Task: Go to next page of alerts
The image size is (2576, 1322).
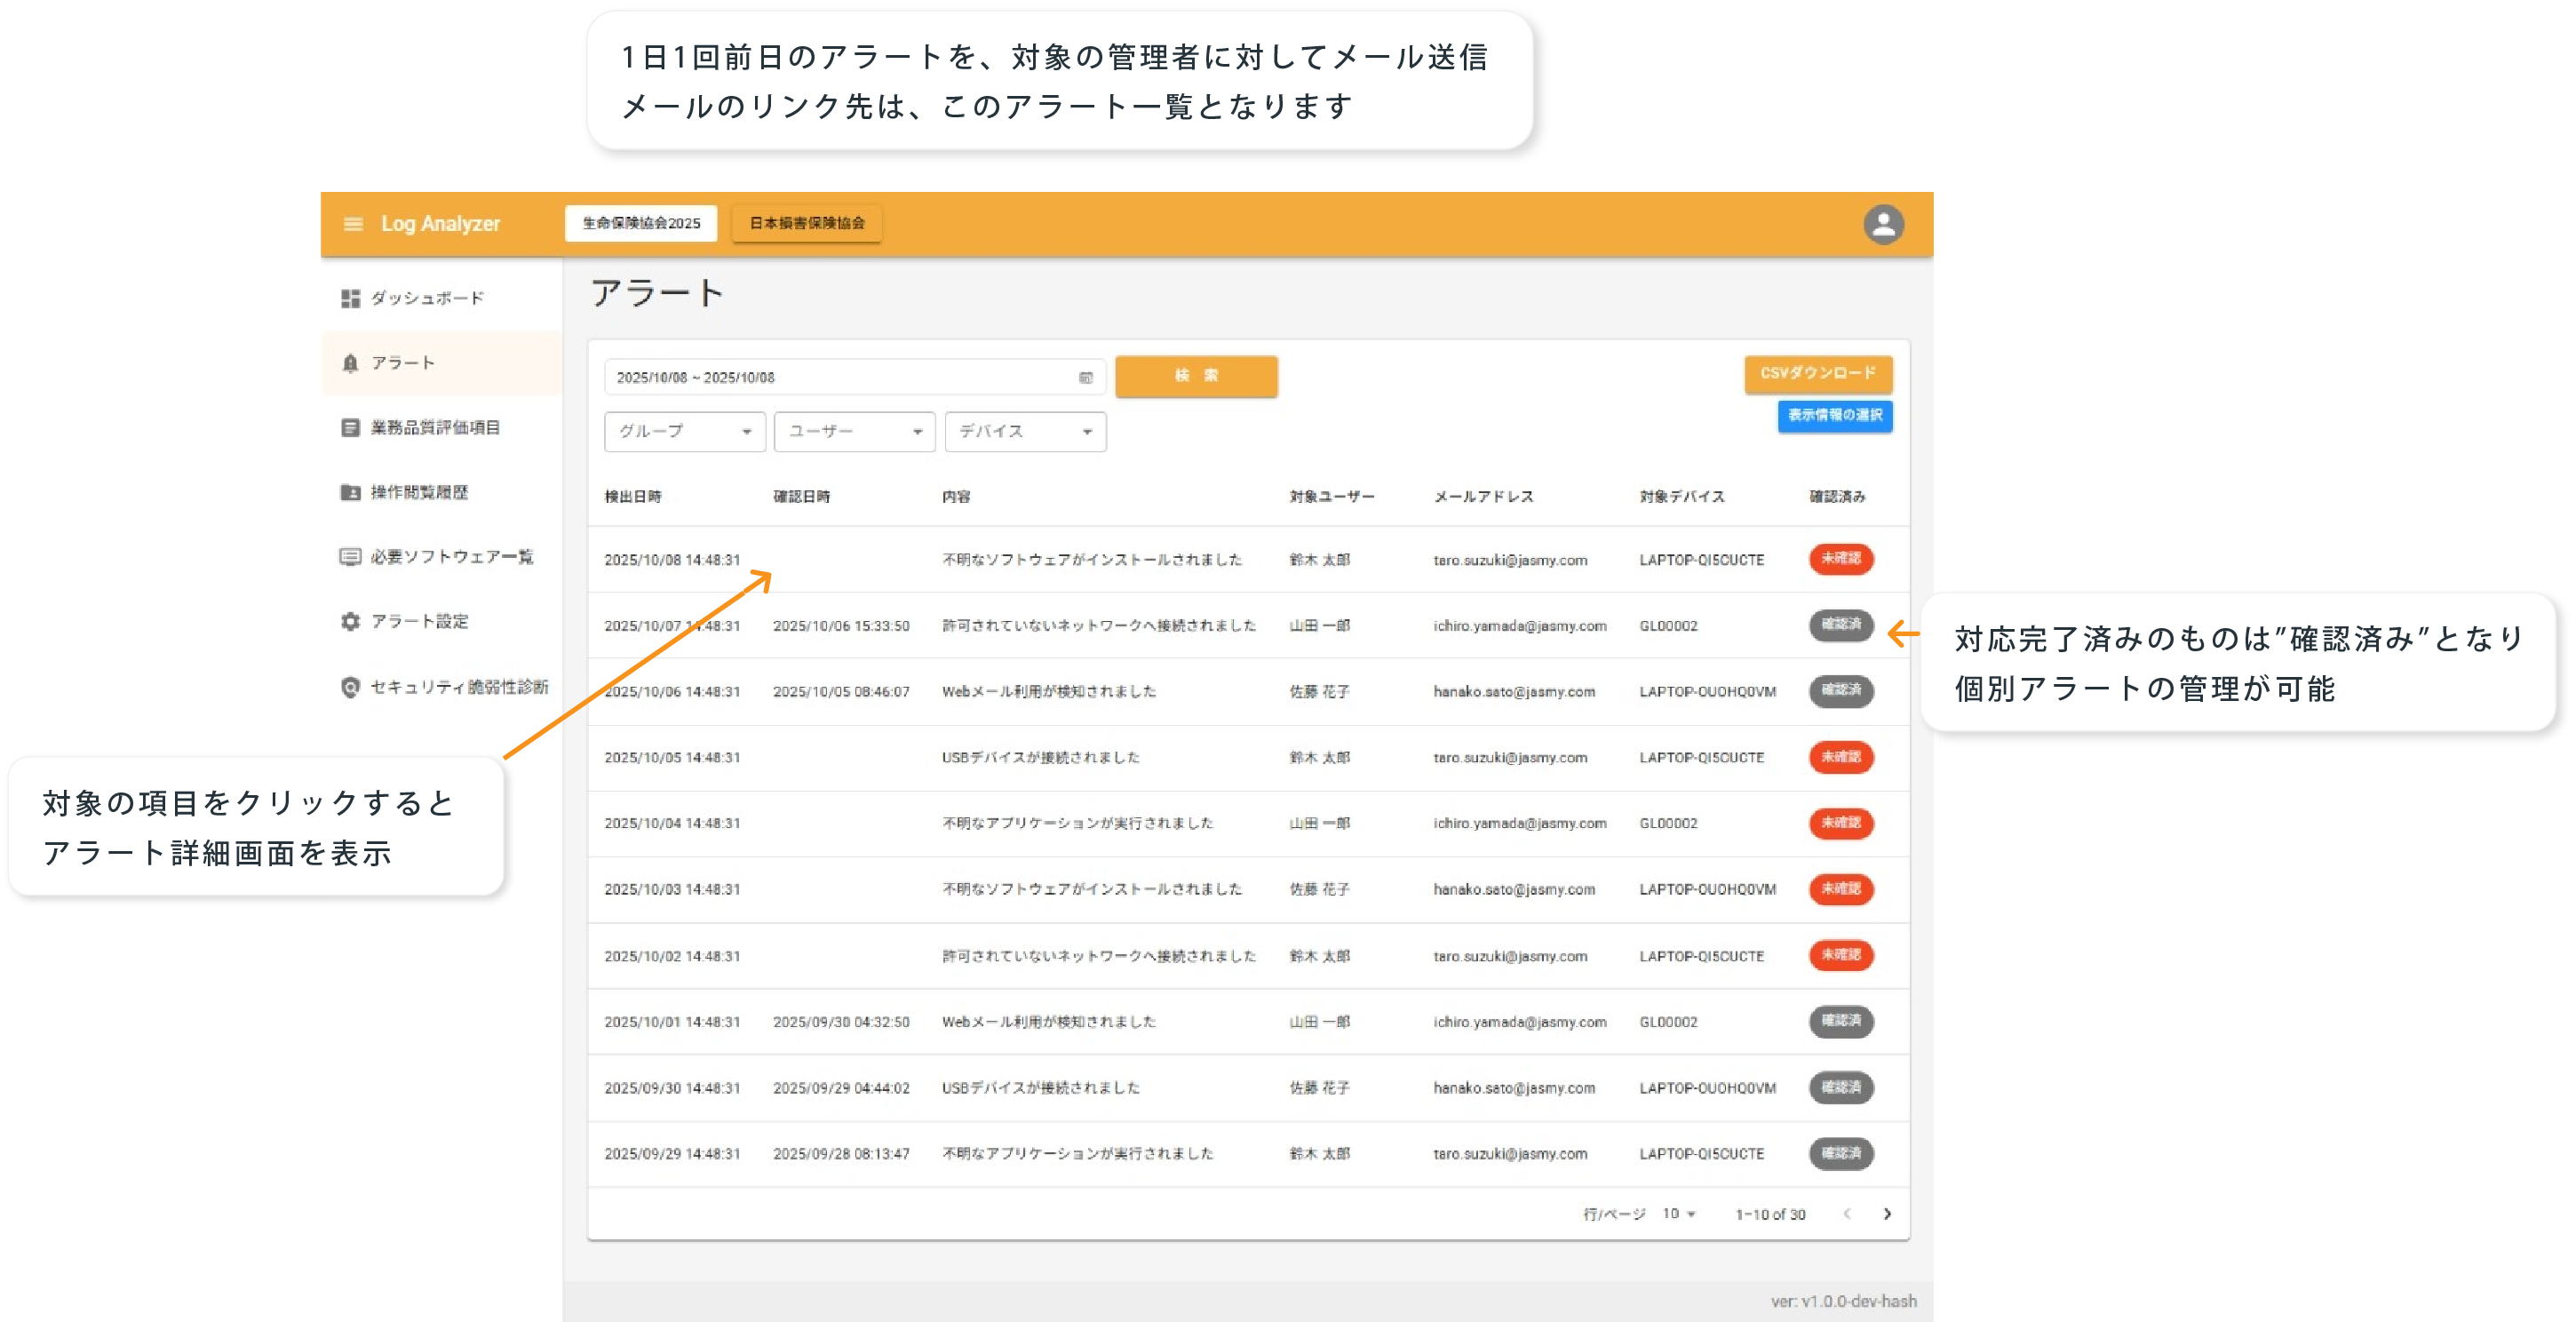Action: (x=1887, y=1214)
